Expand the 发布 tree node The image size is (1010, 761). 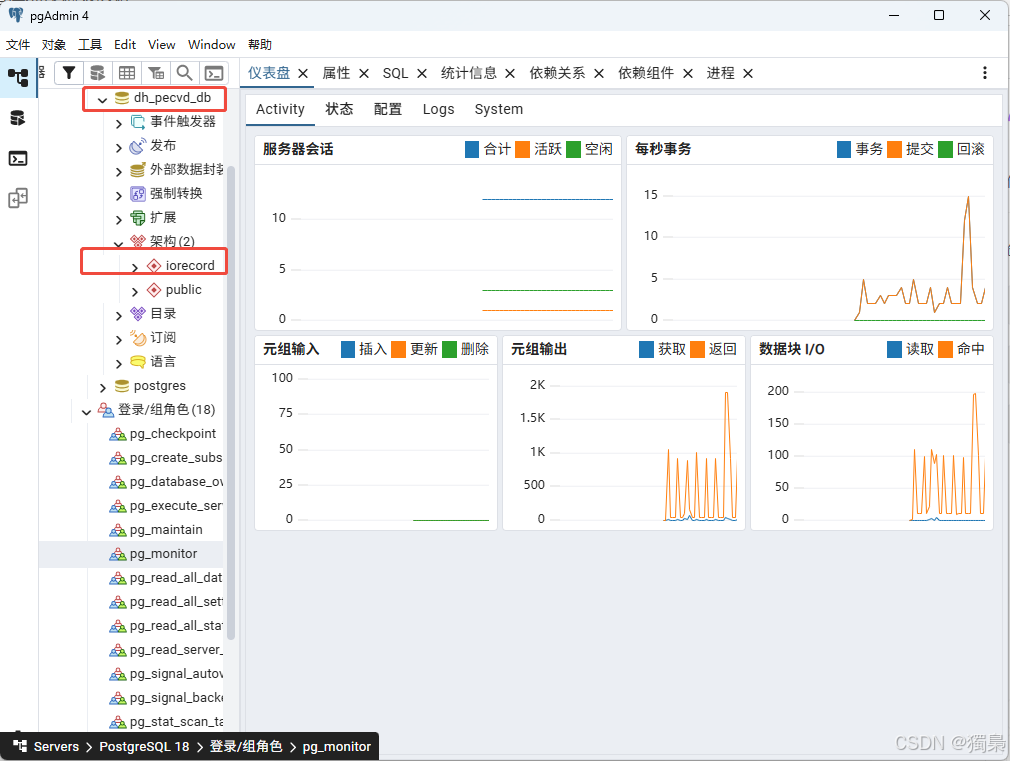tap(119, 148)
